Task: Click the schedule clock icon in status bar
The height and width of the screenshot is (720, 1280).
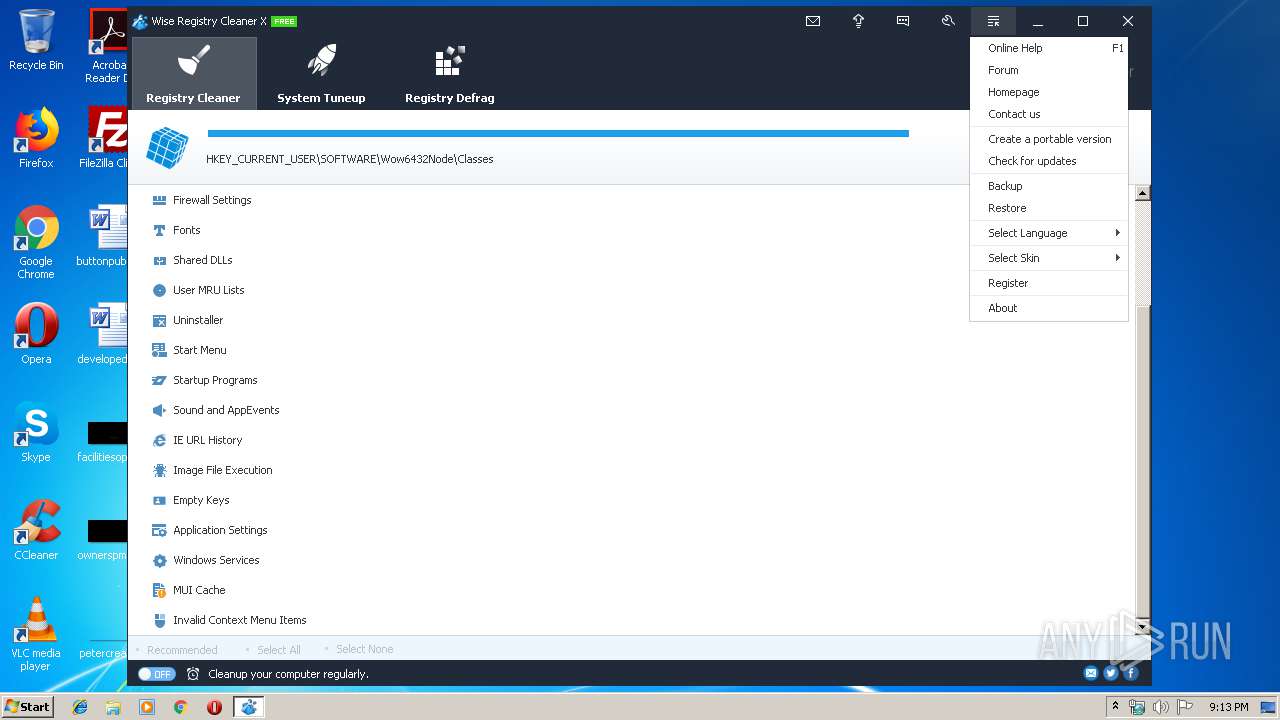Action: [193, 674]
